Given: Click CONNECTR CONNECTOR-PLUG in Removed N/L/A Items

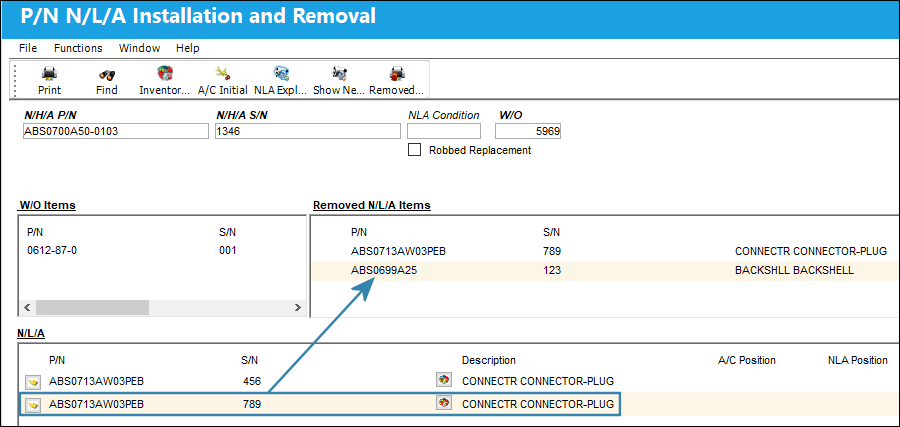Looking at the screenshot, I should coord(811,251).
